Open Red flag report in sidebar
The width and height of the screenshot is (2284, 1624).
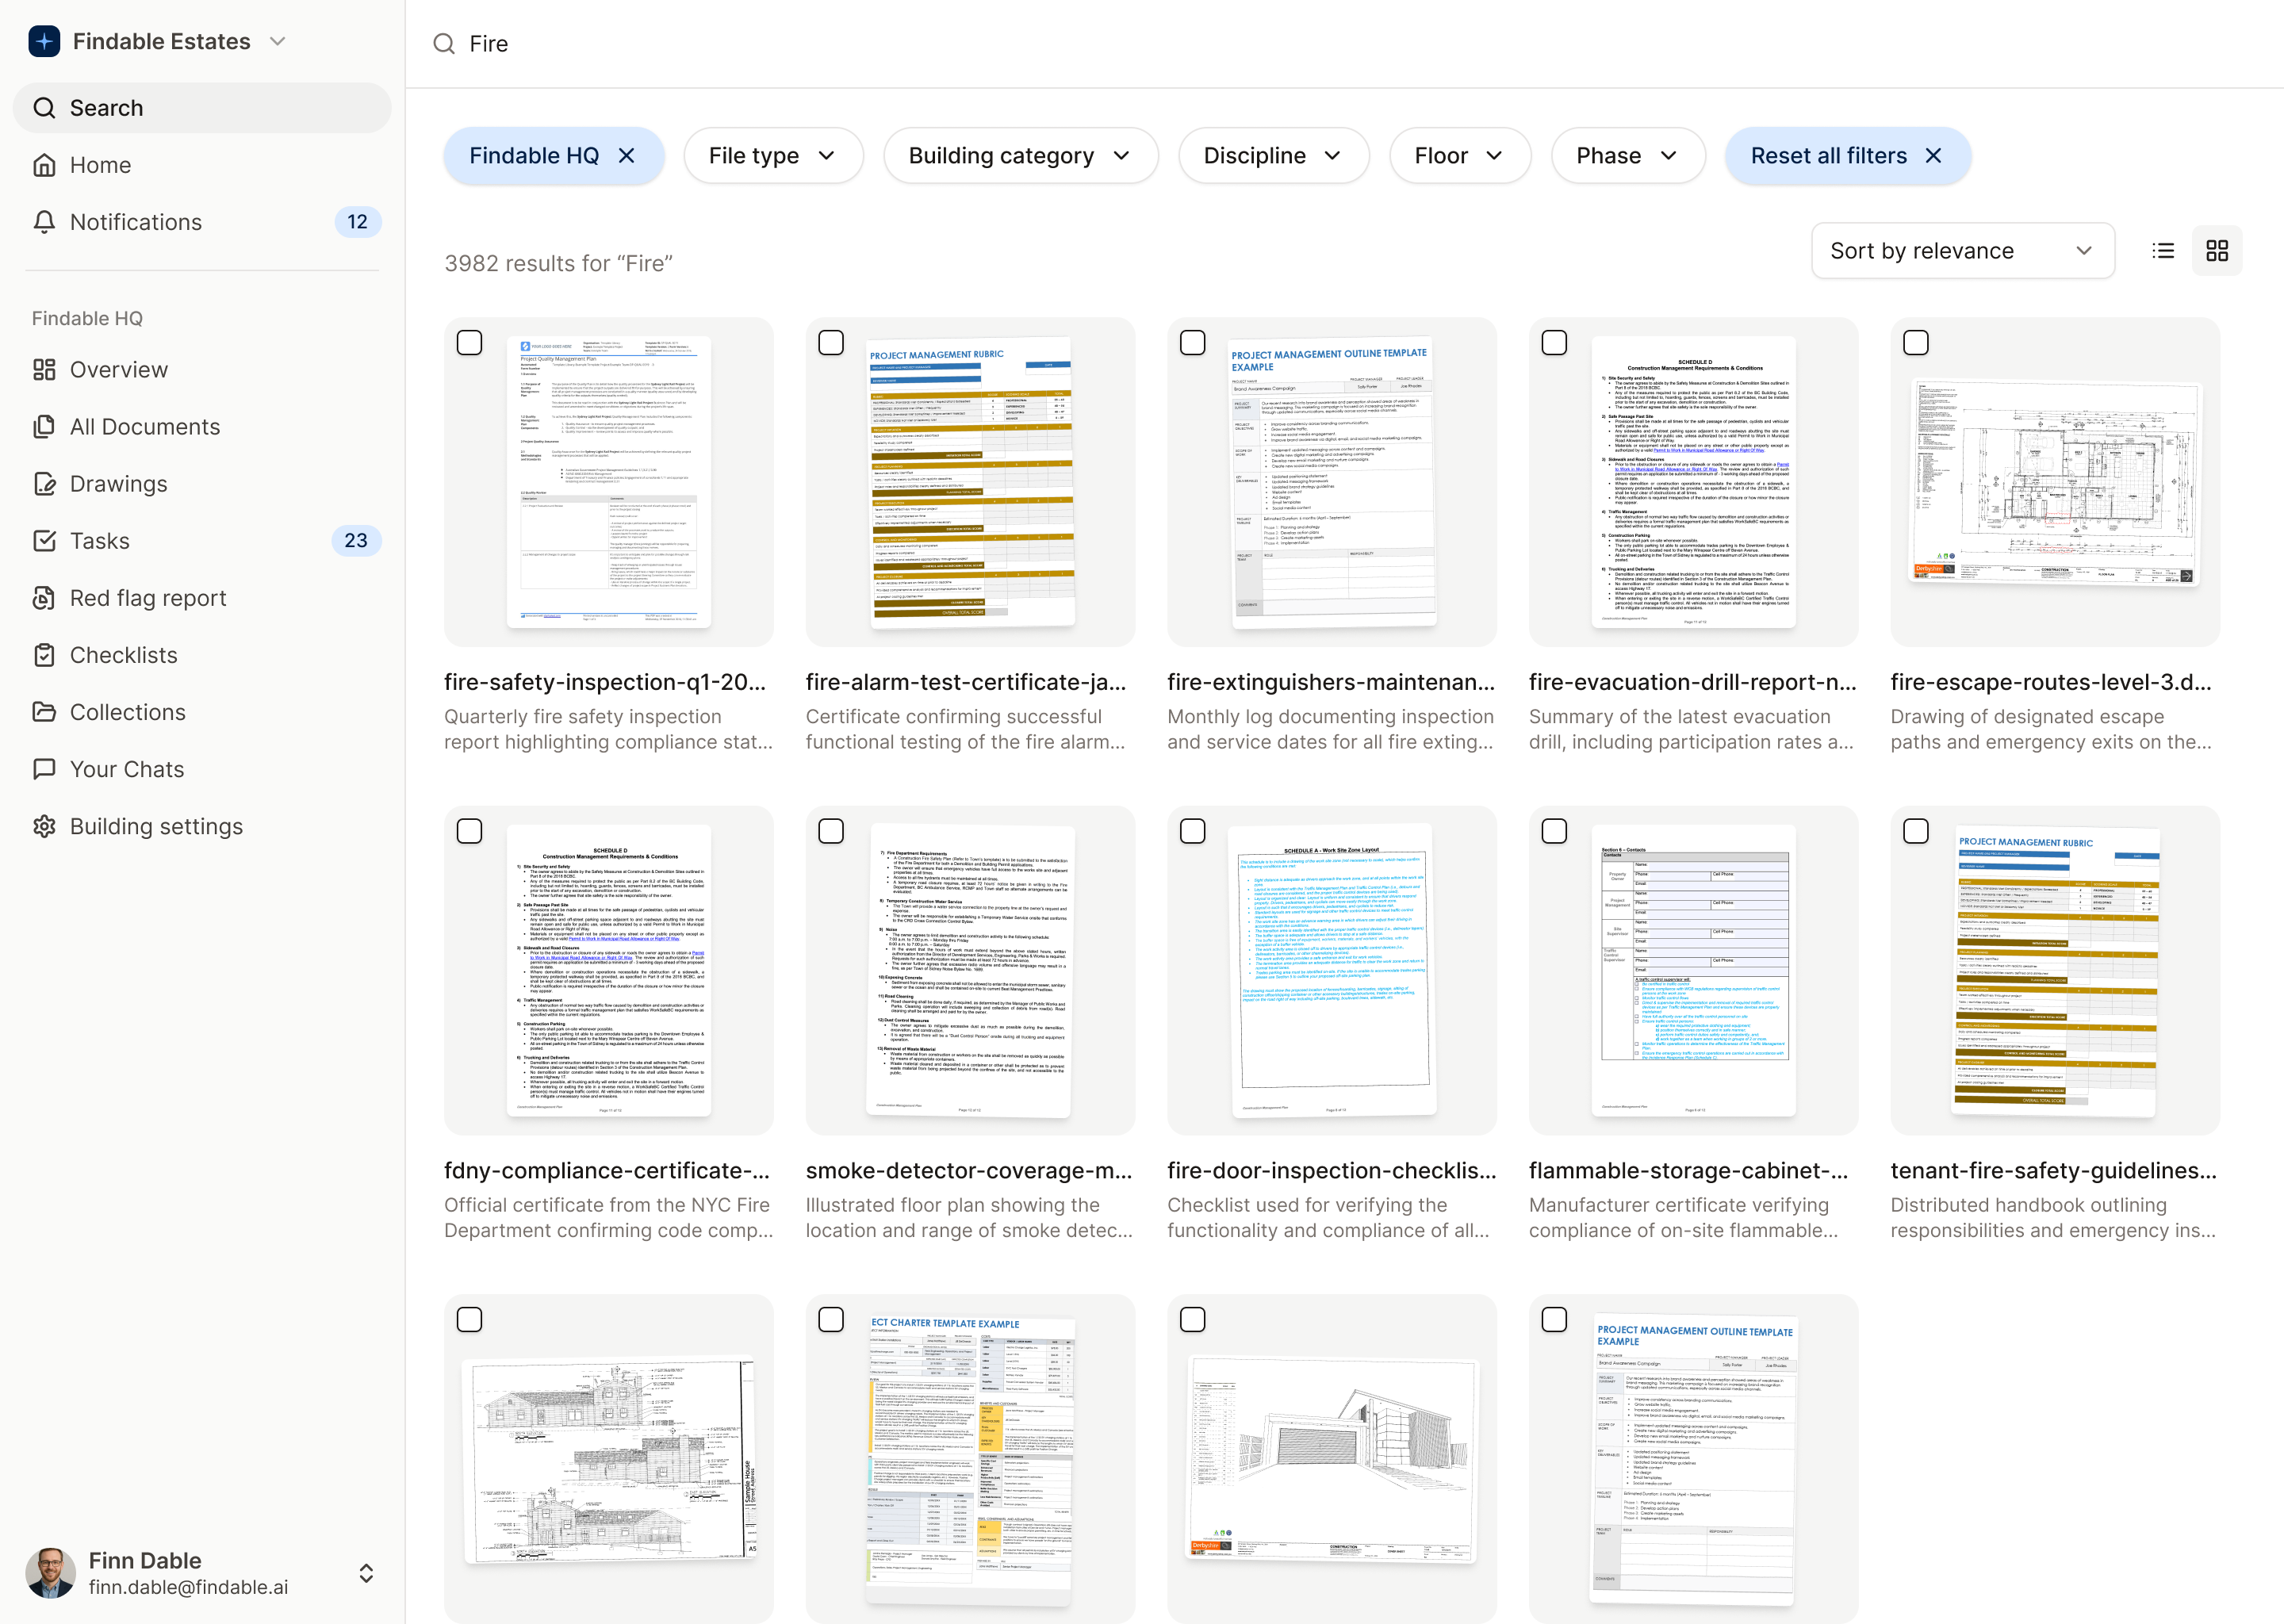(202, 598)
